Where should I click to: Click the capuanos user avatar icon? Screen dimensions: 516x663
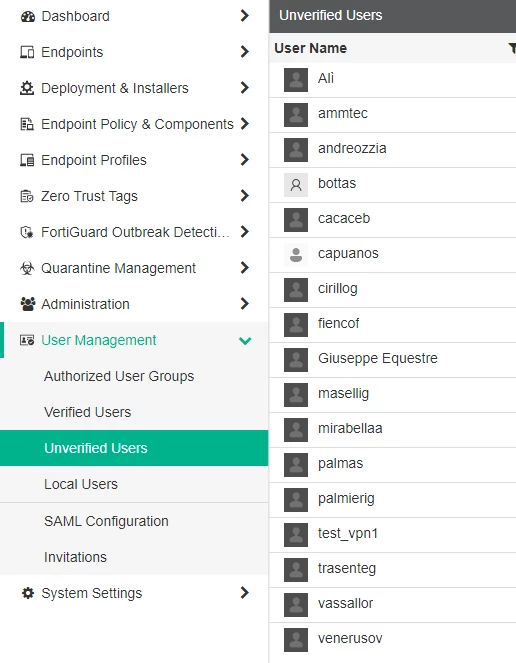click(x=296, y=255)
